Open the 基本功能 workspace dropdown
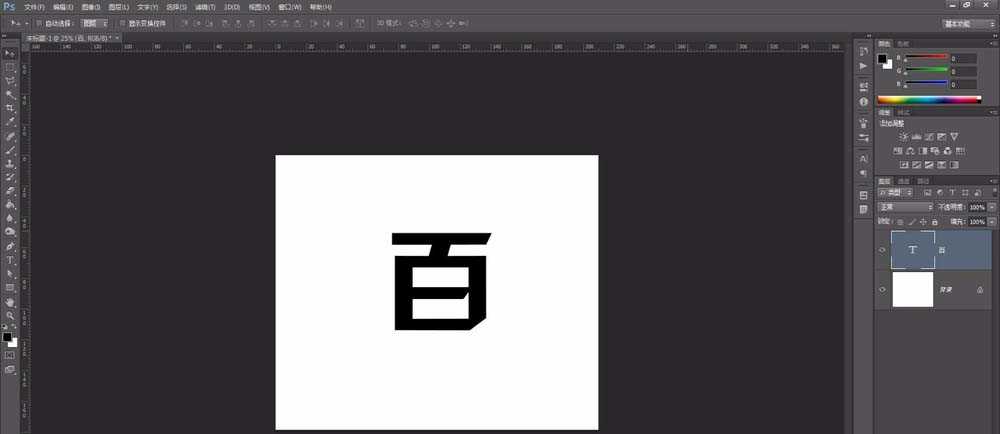The width and height of the screenshot is (1000, 434). click(968, 22)
